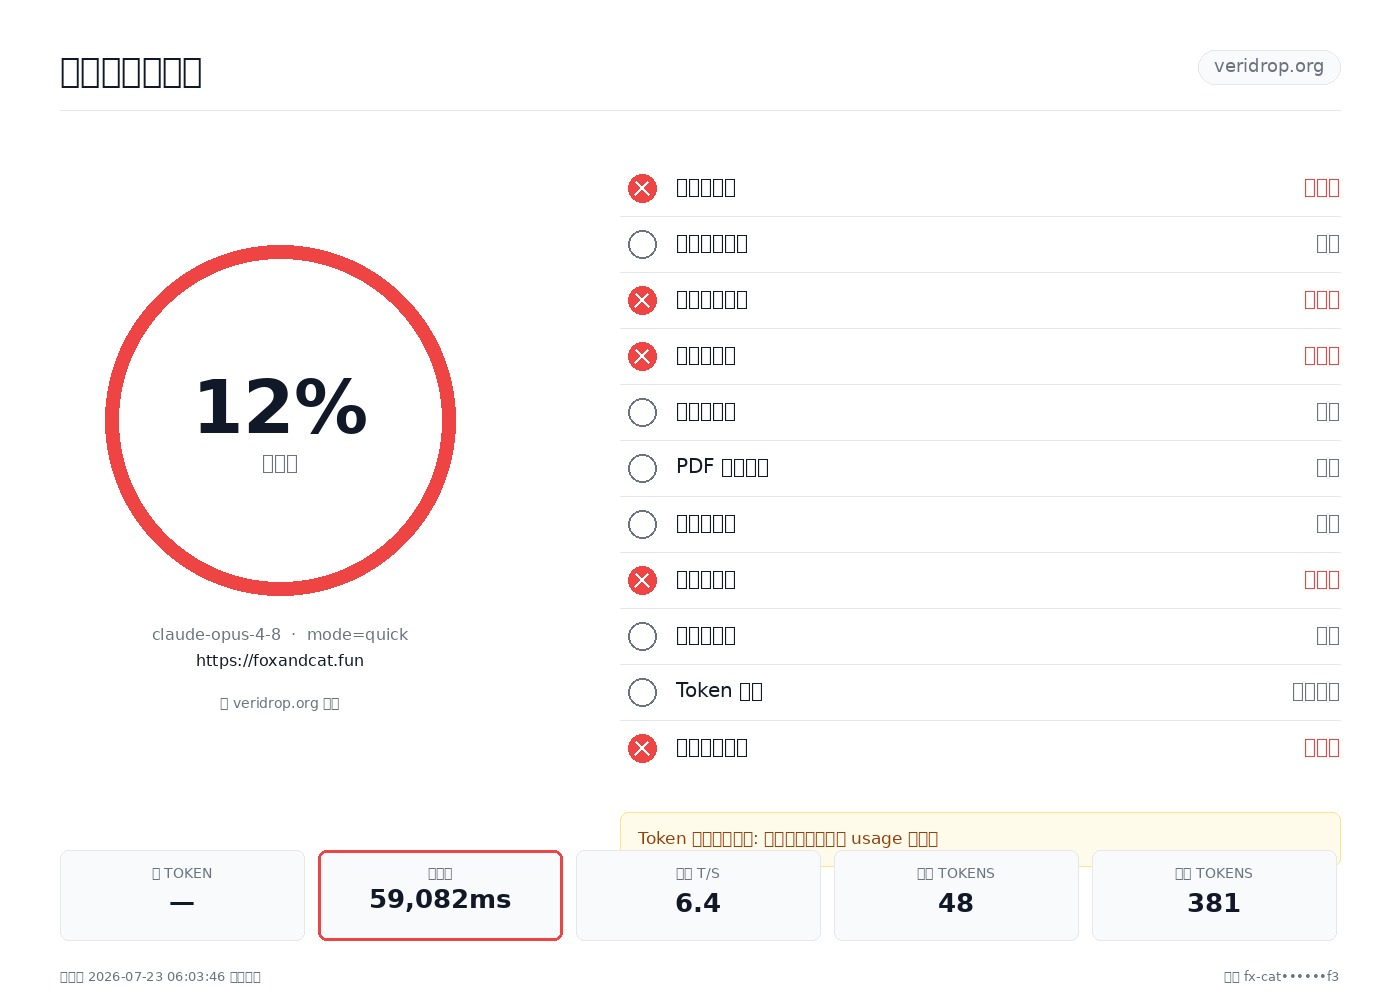Click the empty circle icon beside the PDF check
1400x1000 pixels.
click(x=642, y=468)
